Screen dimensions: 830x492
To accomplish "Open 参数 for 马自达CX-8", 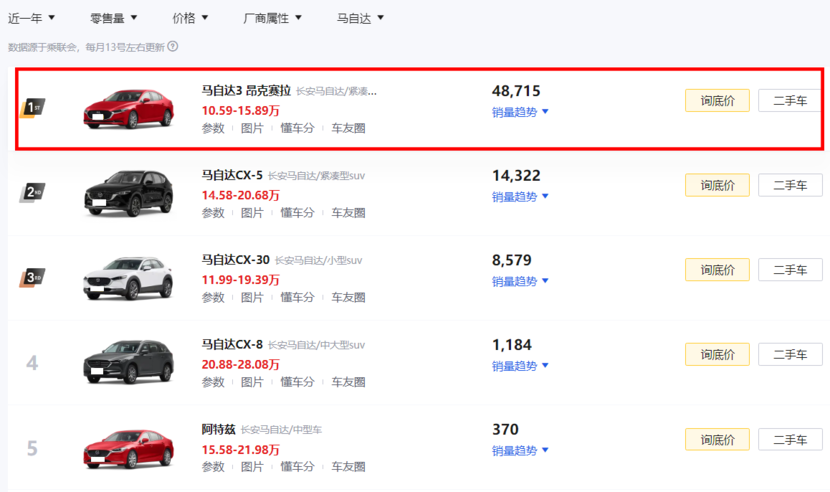I will click(x=213, y=382).
